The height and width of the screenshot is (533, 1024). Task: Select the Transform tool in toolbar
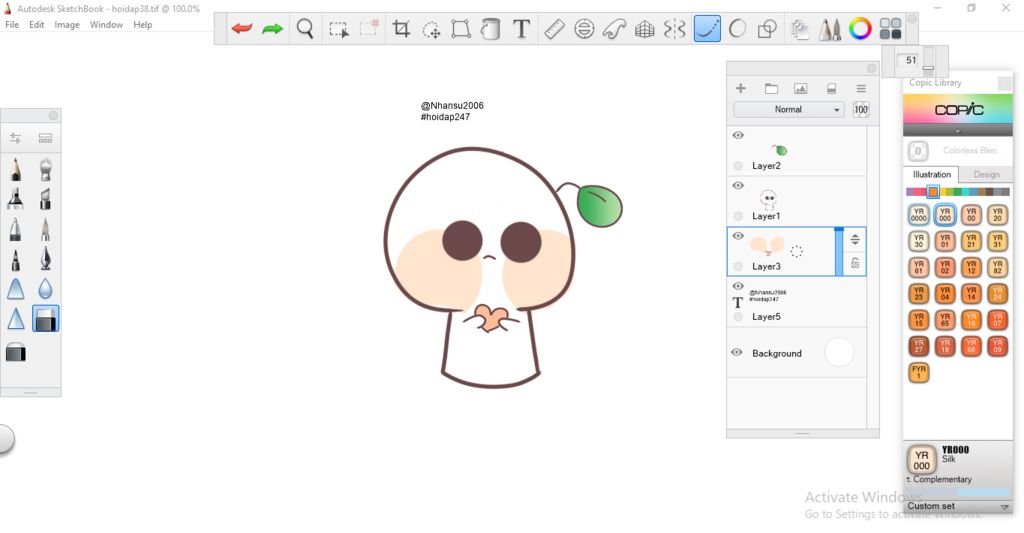461,29
